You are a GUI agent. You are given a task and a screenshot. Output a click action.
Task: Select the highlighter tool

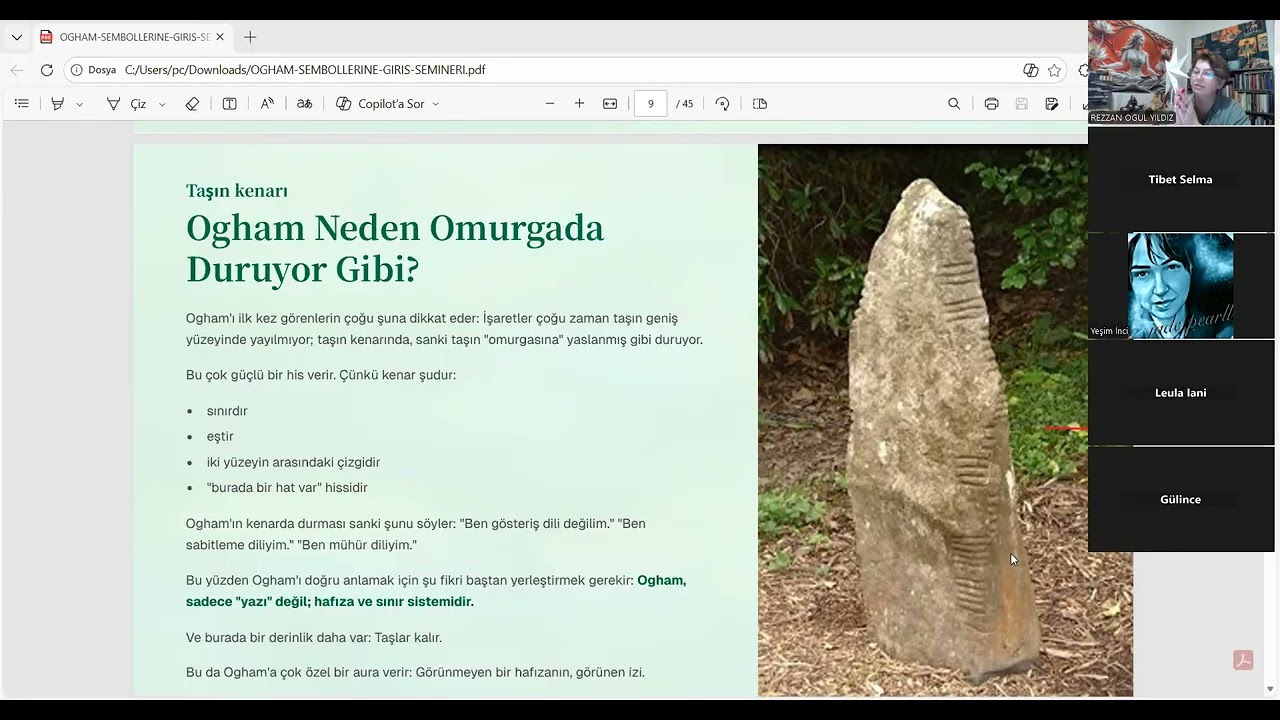58,104
